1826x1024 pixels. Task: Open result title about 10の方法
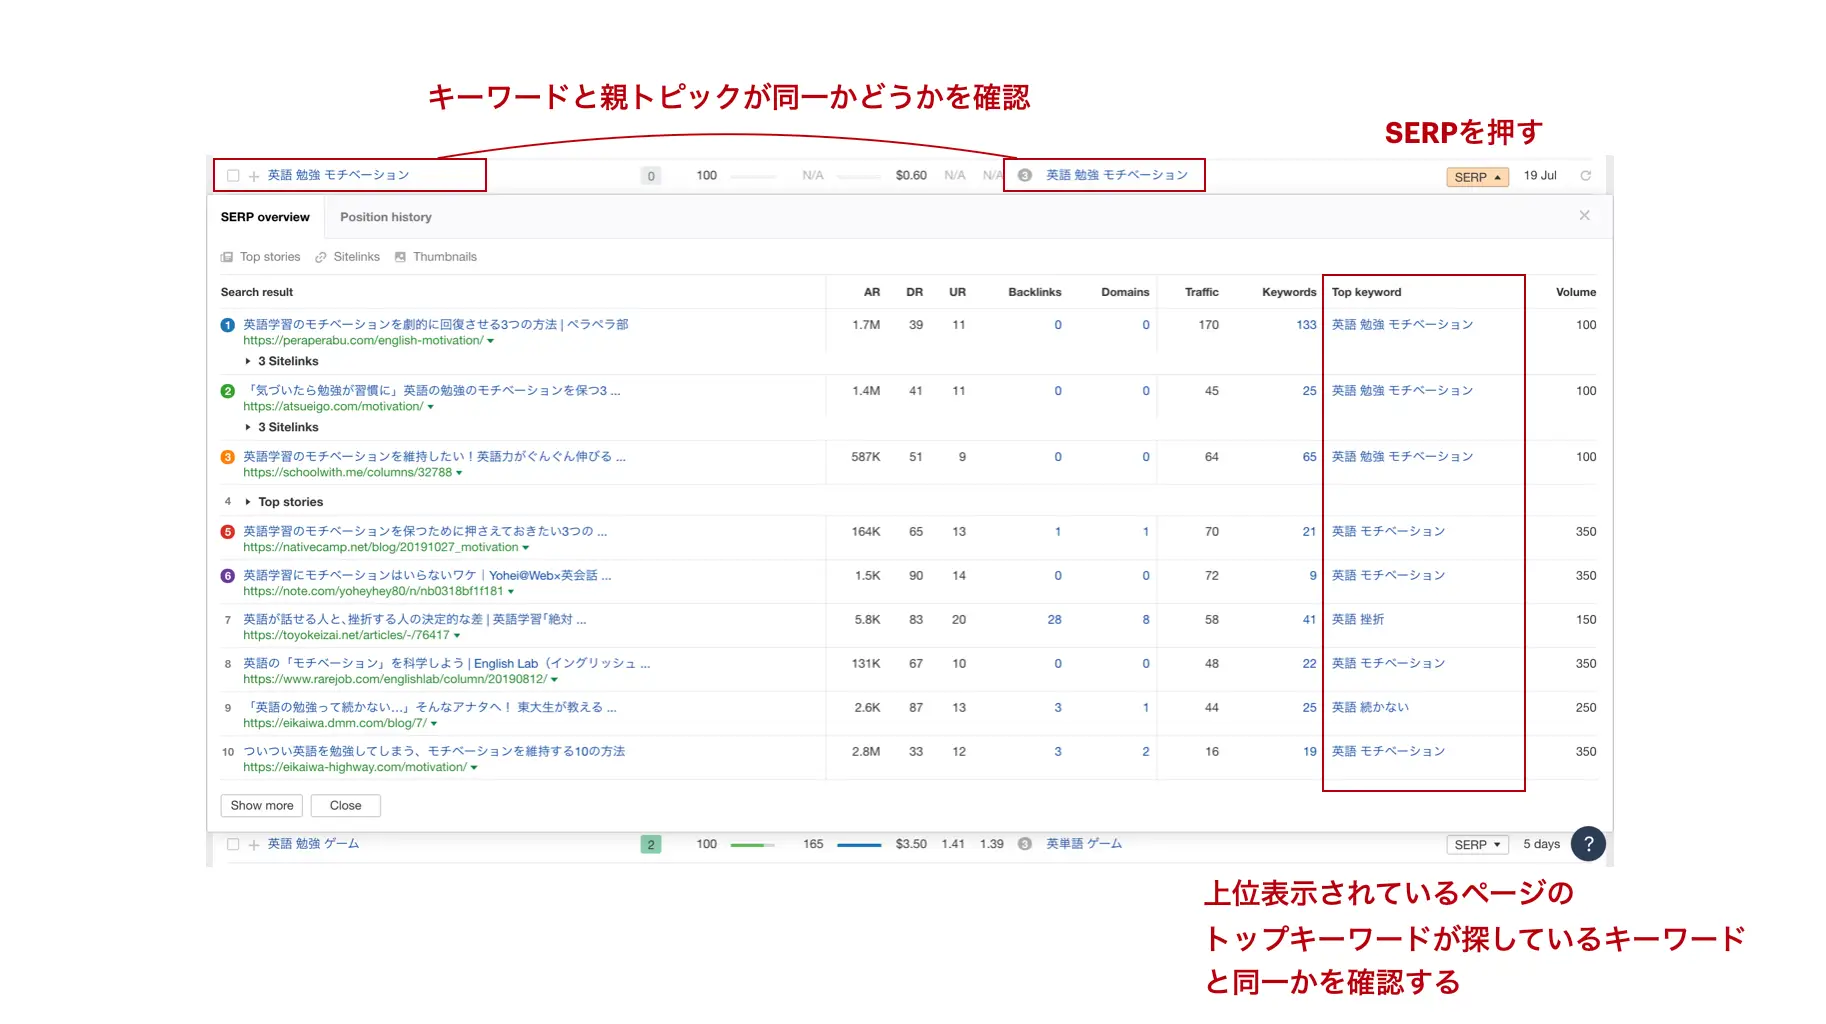click(434, 751)
